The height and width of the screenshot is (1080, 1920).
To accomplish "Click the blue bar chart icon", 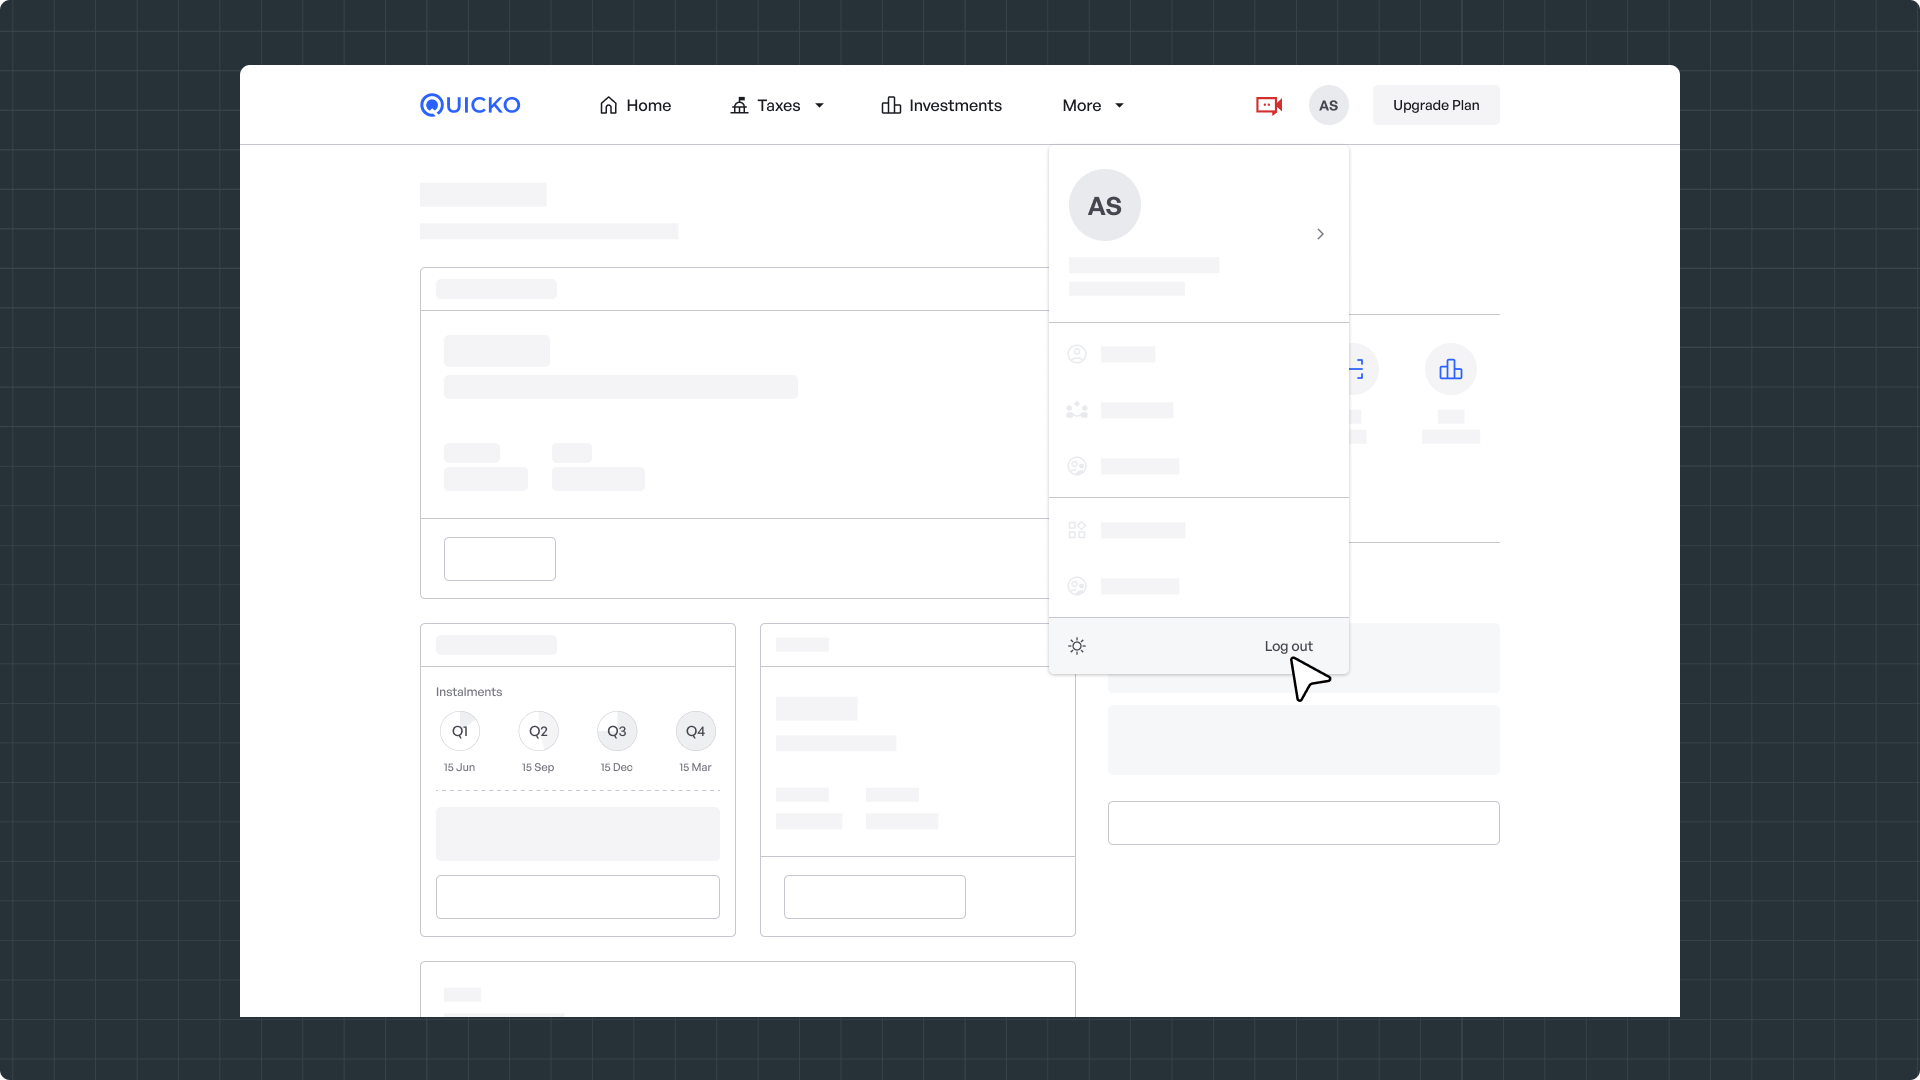I will pos(1451,370).
